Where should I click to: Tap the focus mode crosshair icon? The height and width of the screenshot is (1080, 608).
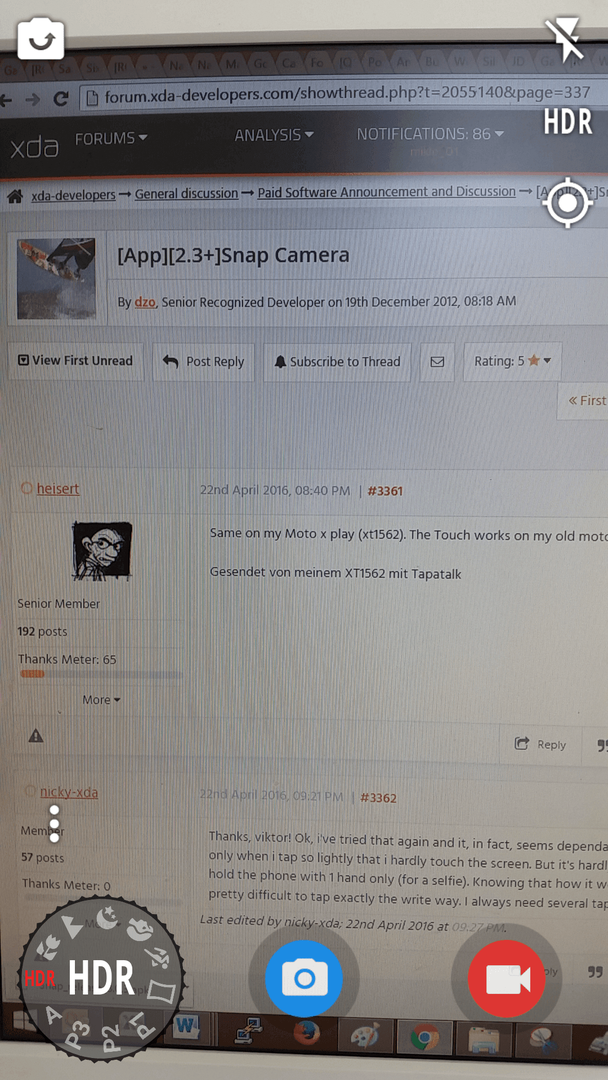(567, 202)
